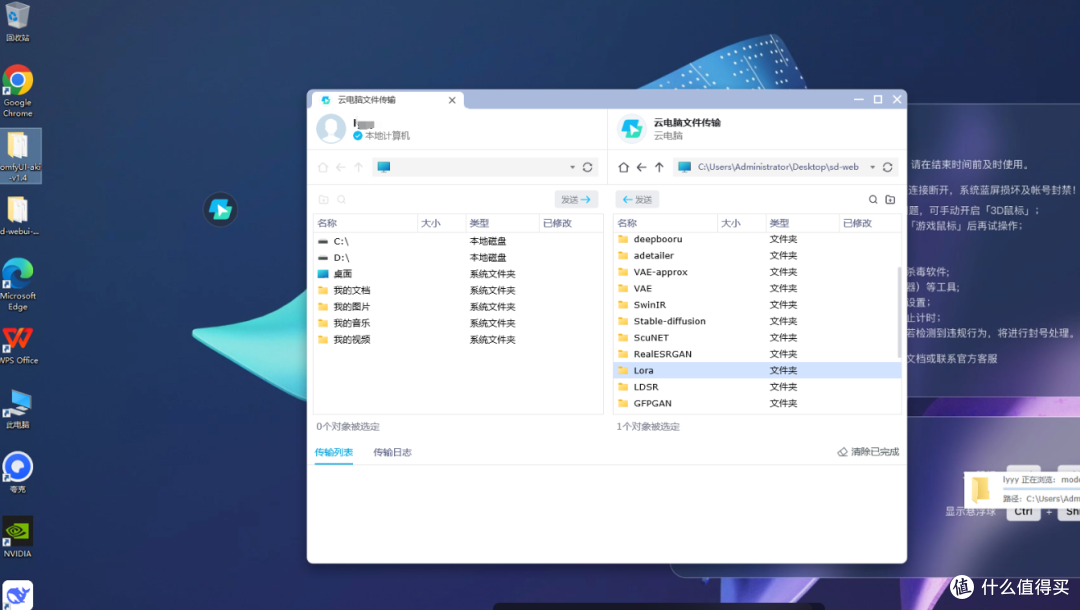Select the 我的音乐 folder row
Viewport: 1080px width, 610px height.
458,324
